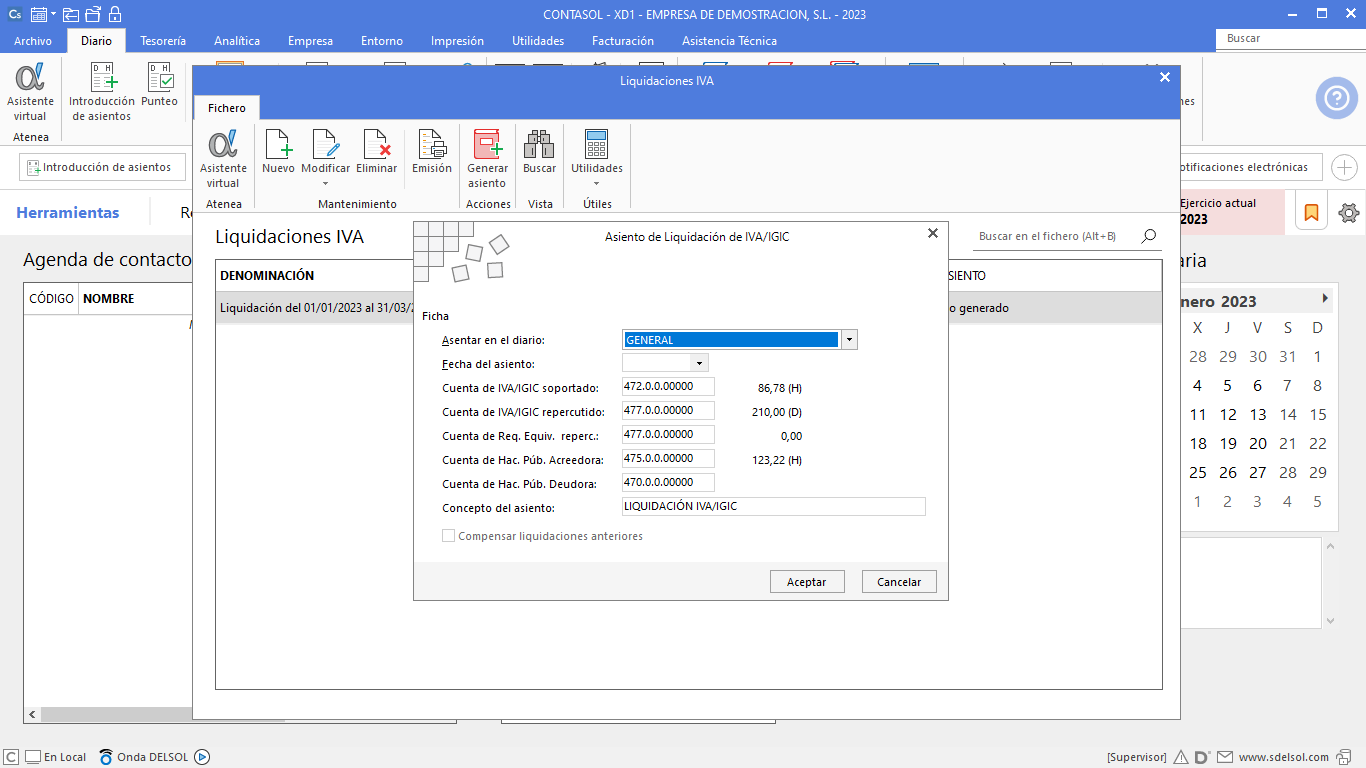Click the Eliminar icon in the ribbon
1366x768 pixels.
(x=376, y=145)
